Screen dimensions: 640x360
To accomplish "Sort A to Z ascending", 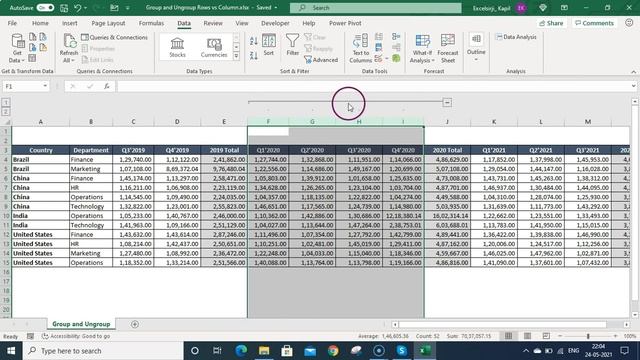I will tap(253, 41).
